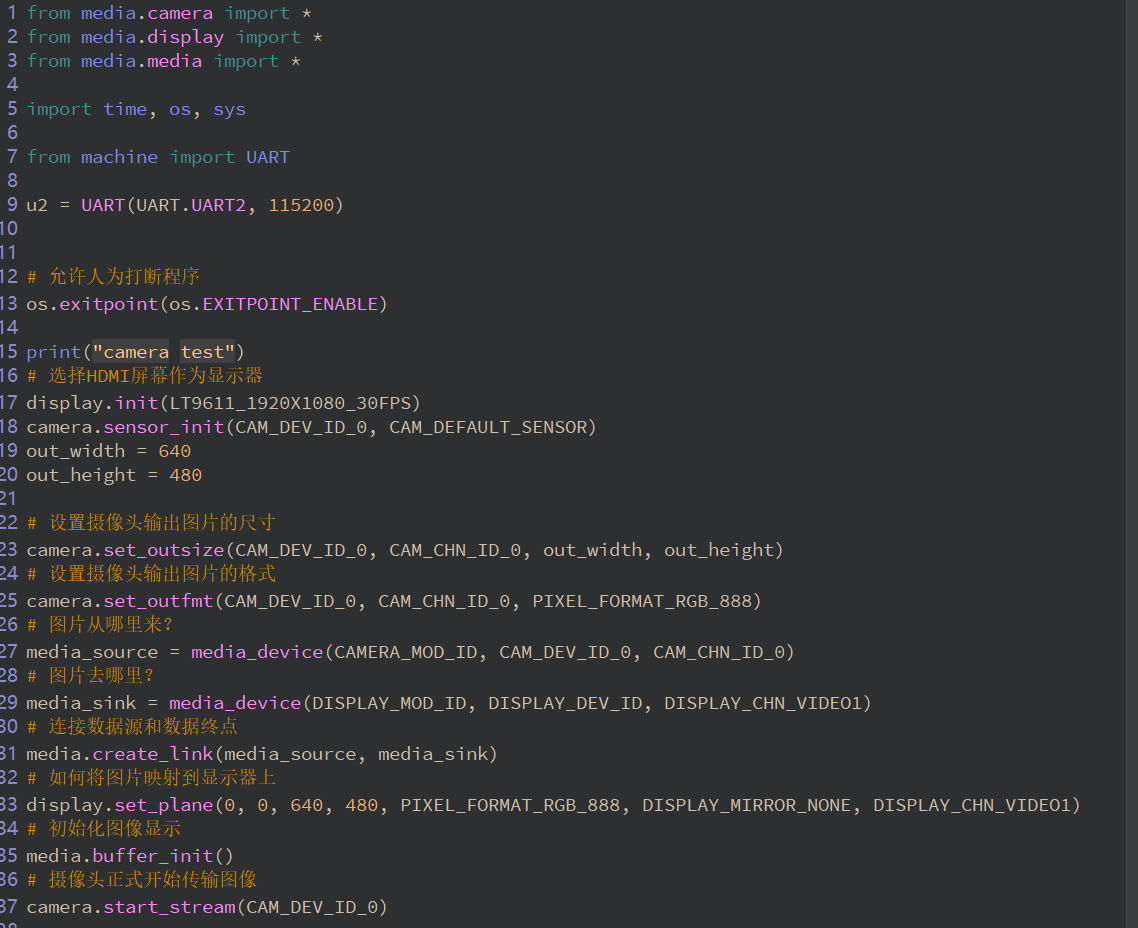Click the comment text mentioning HDMI
The width and height of the screenshot is (1138, 928).
[x=155, y=377]
